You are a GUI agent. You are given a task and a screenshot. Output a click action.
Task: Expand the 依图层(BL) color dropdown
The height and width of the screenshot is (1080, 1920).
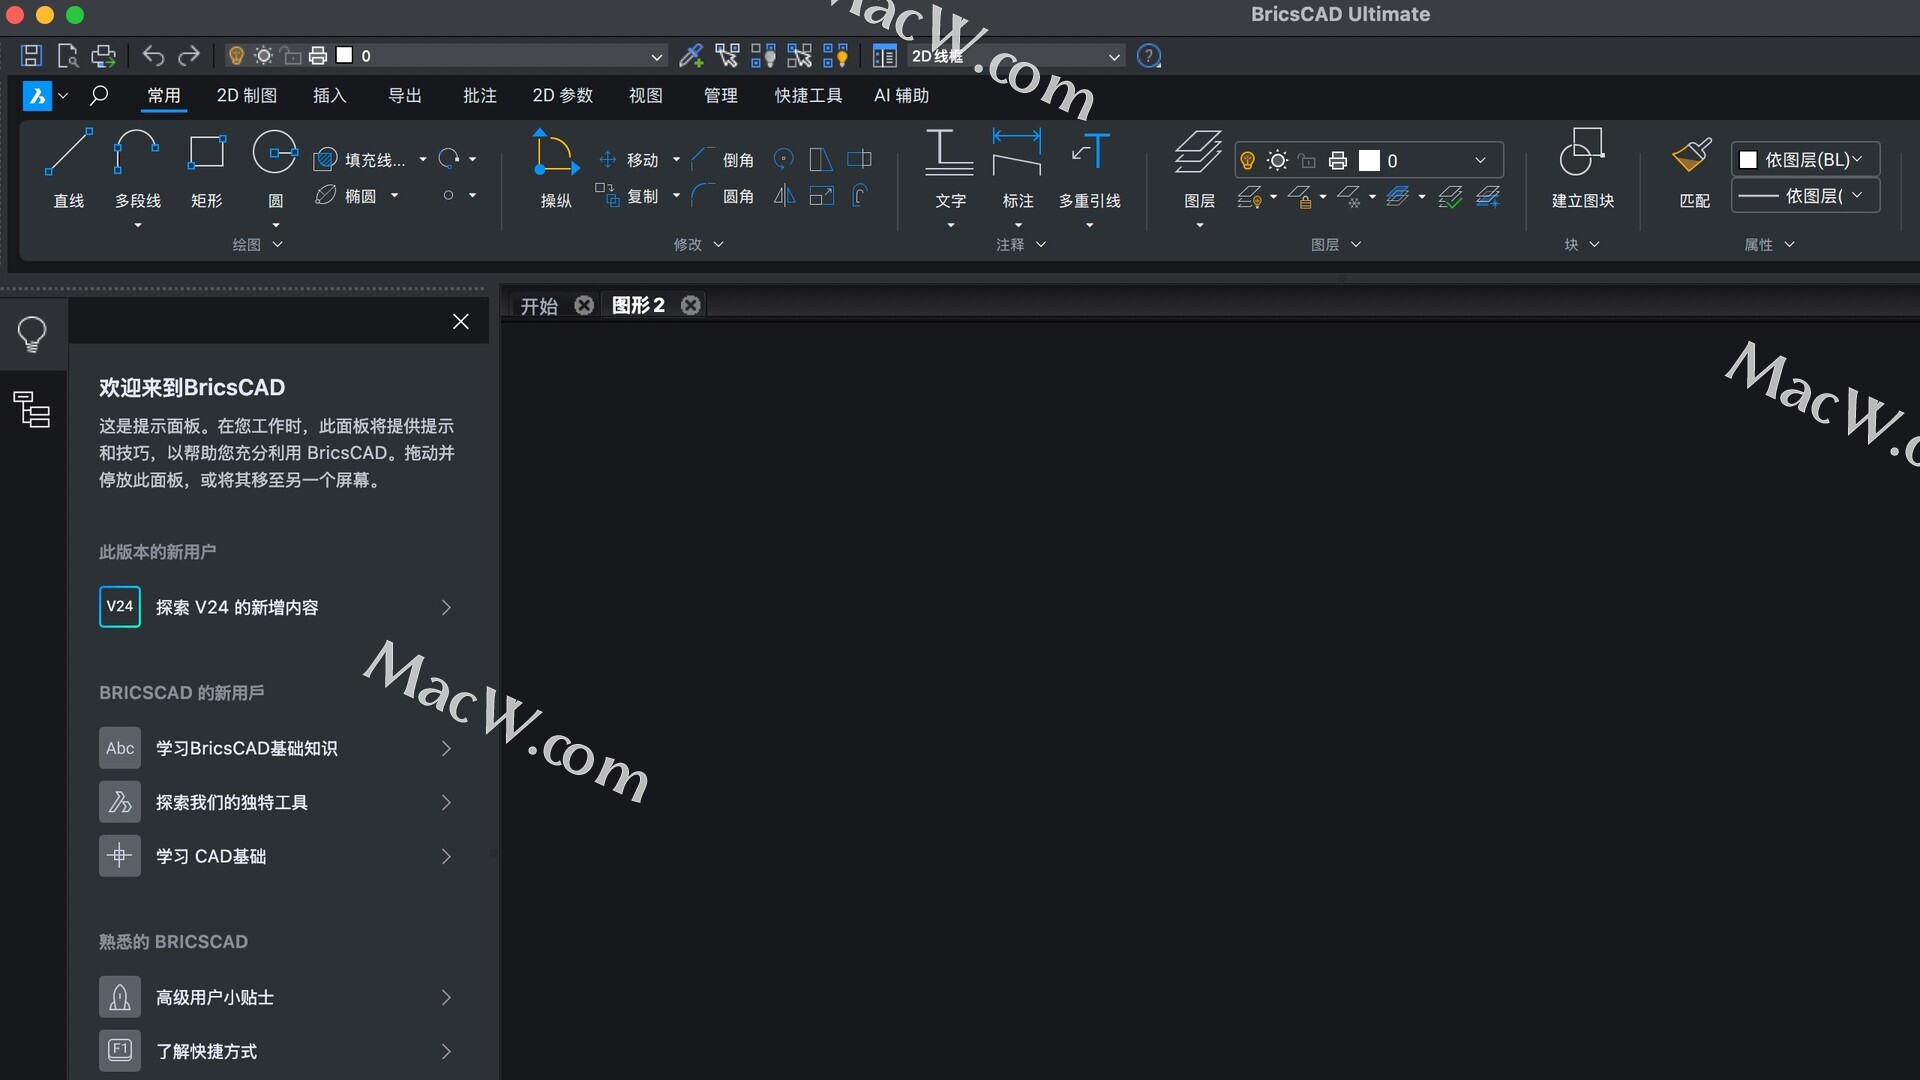click(x=1857, y=160)
